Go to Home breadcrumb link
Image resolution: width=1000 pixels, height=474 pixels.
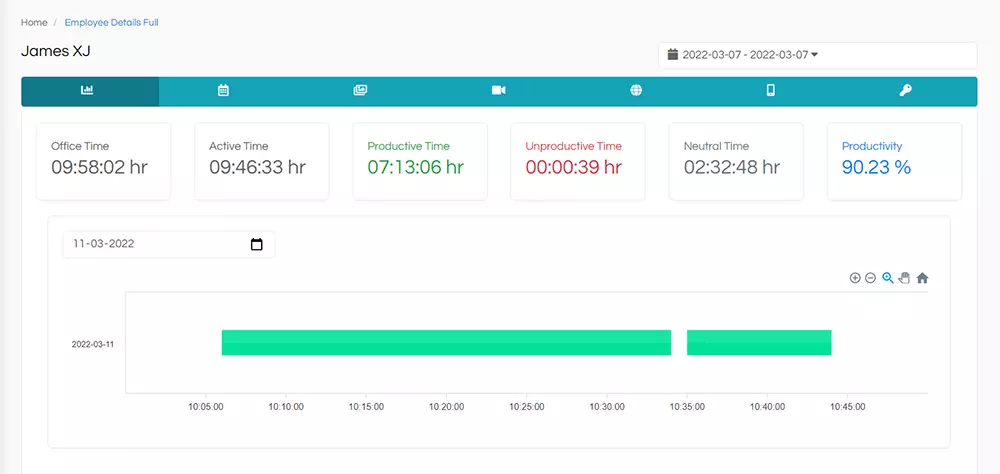[34, 22]
